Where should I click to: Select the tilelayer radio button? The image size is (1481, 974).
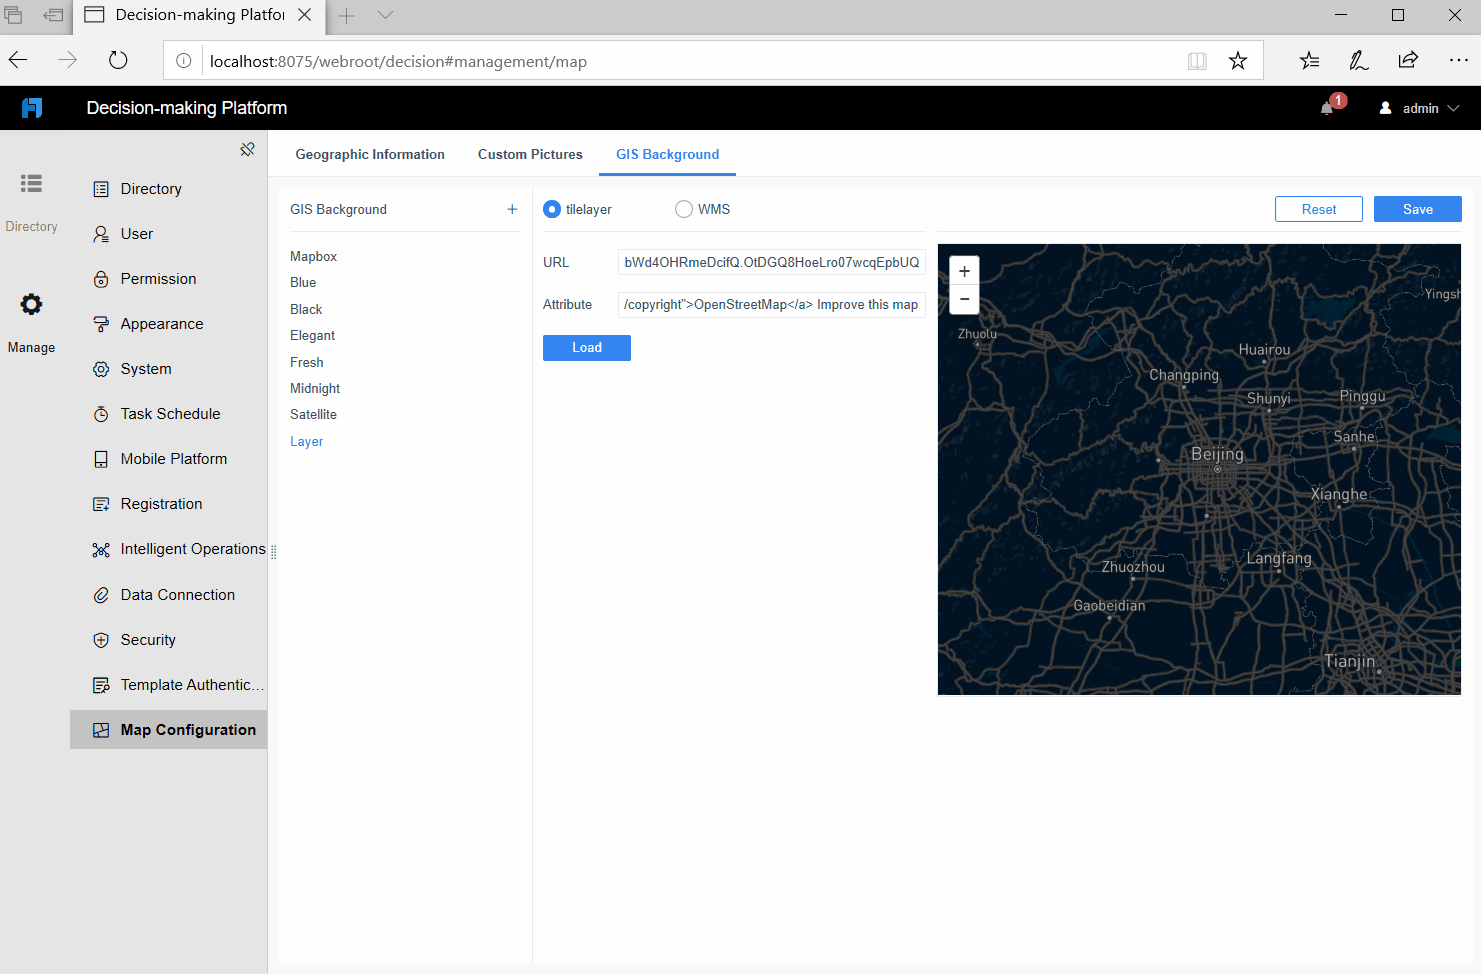[x=552, y=209]
